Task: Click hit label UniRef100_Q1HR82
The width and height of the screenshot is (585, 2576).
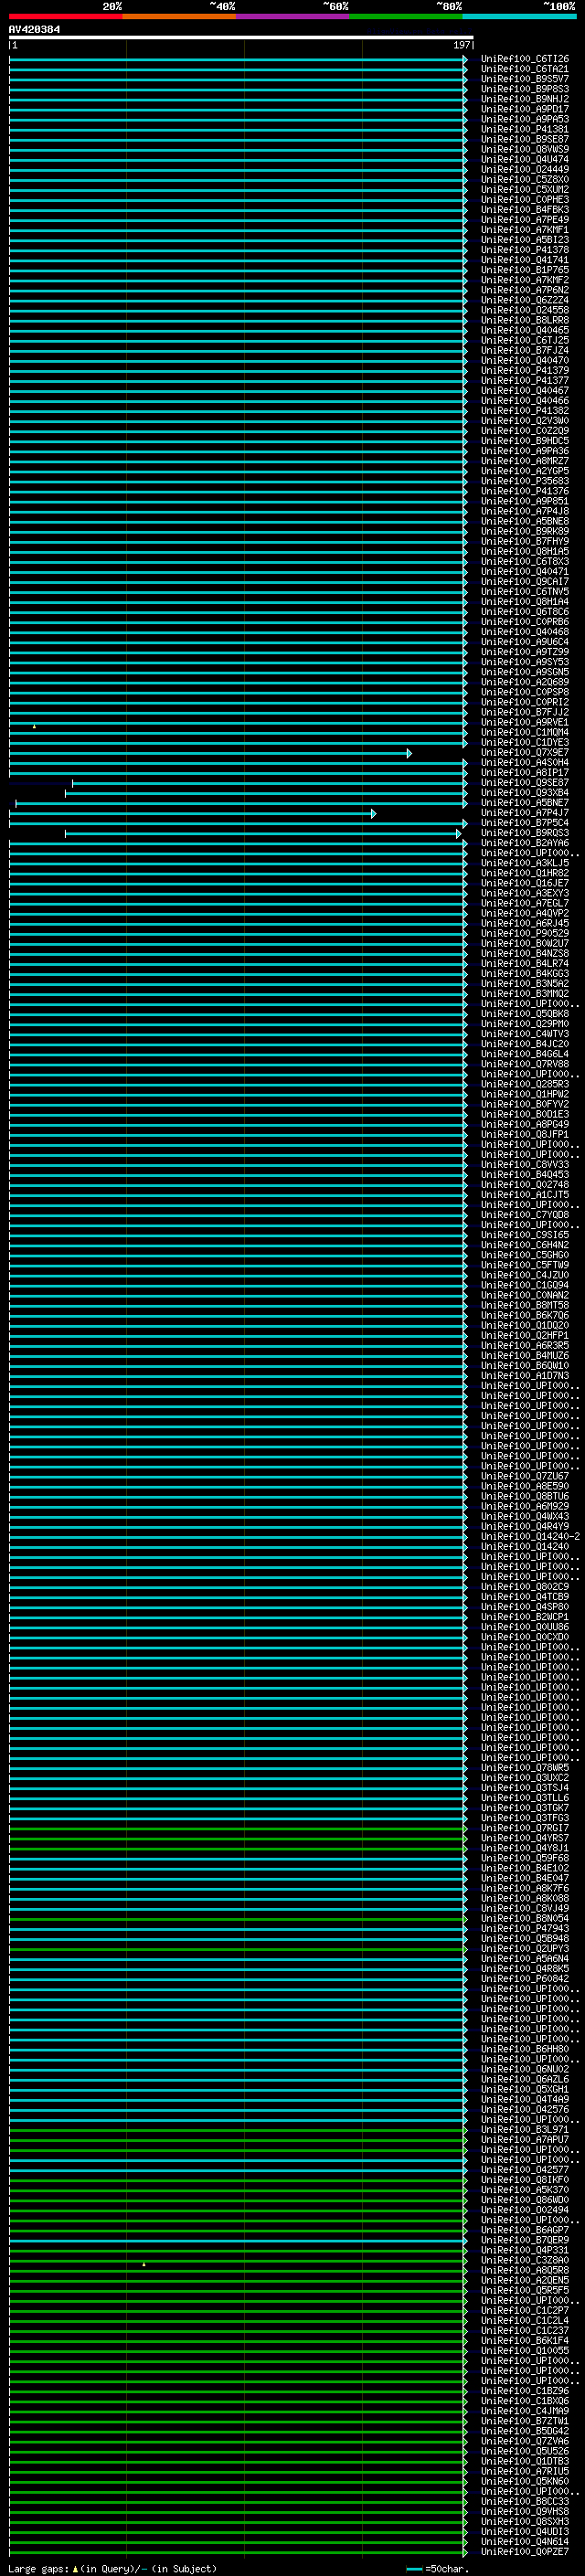Action: click(524, 873)
